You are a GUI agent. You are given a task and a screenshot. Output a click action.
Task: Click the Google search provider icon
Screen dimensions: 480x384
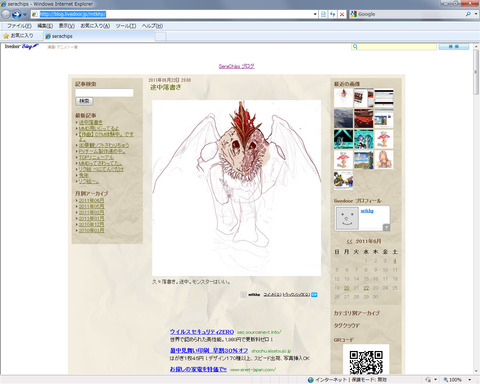pos(353,14)
